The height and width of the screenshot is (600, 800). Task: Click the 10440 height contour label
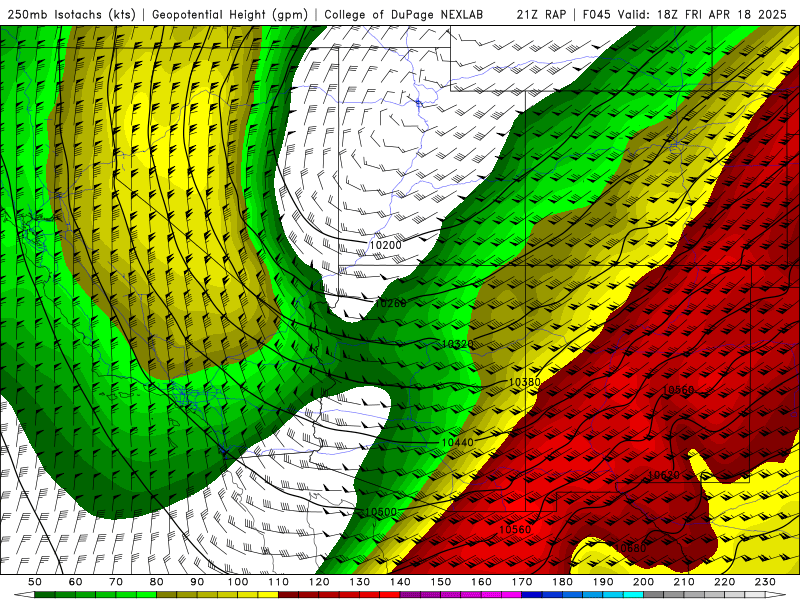[x=458, y=443]
